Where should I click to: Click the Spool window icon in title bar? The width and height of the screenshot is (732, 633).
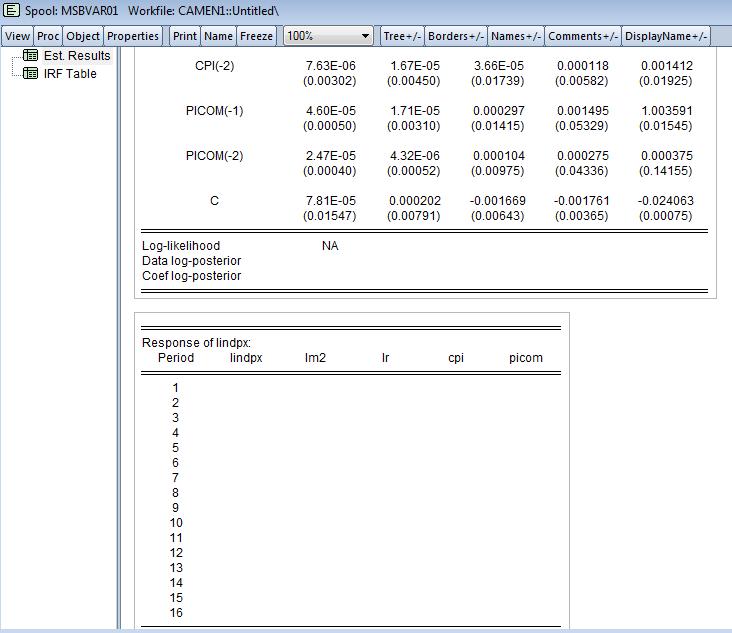tap(11, 10)
